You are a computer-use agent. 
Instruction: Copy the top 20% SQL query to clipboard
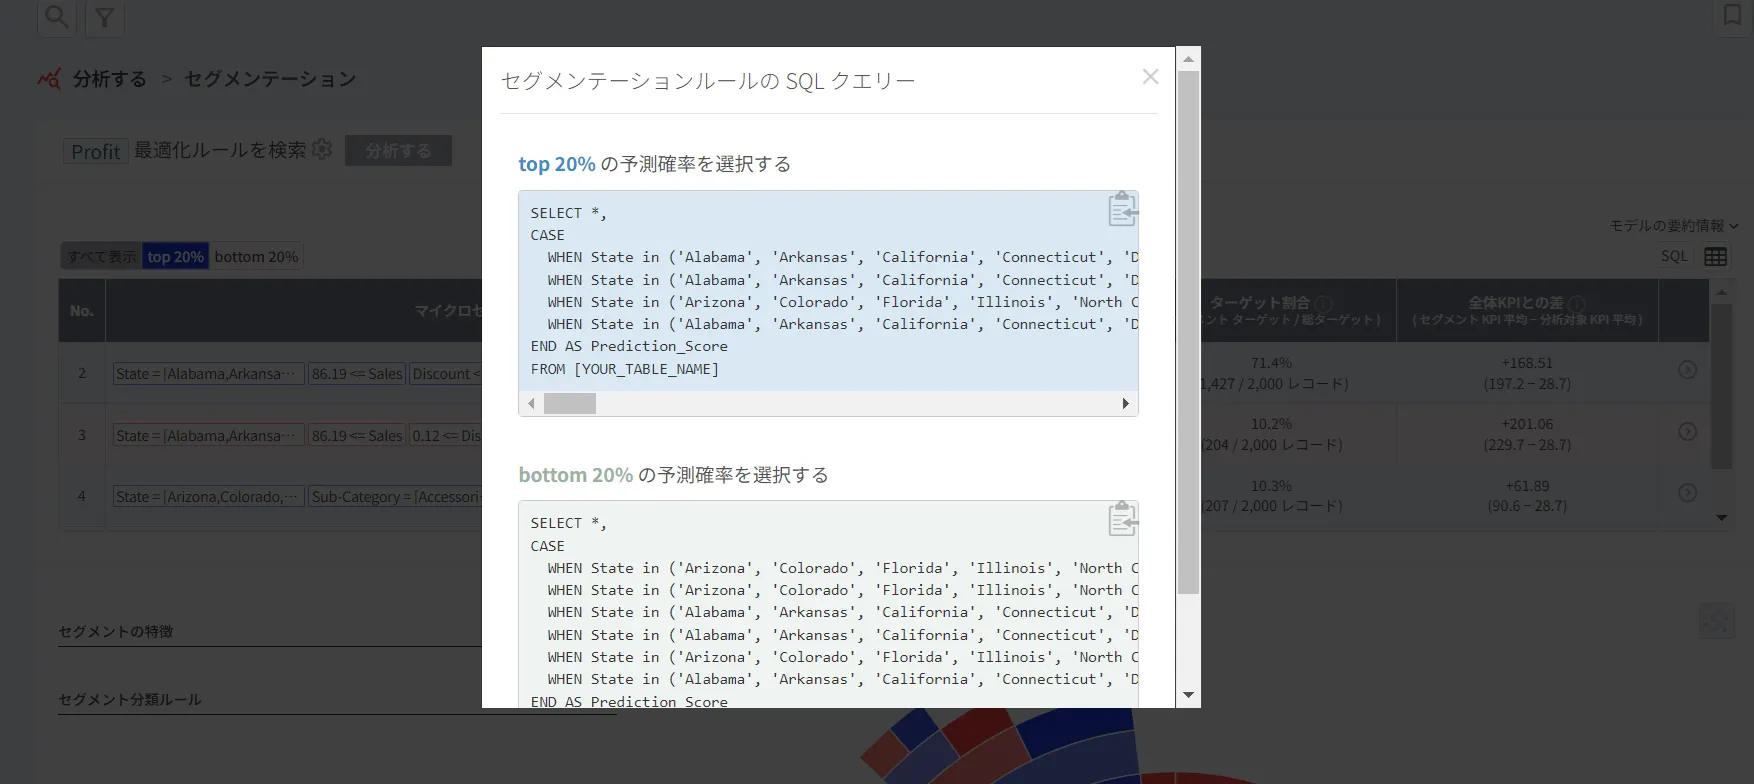click(1122, 209)
